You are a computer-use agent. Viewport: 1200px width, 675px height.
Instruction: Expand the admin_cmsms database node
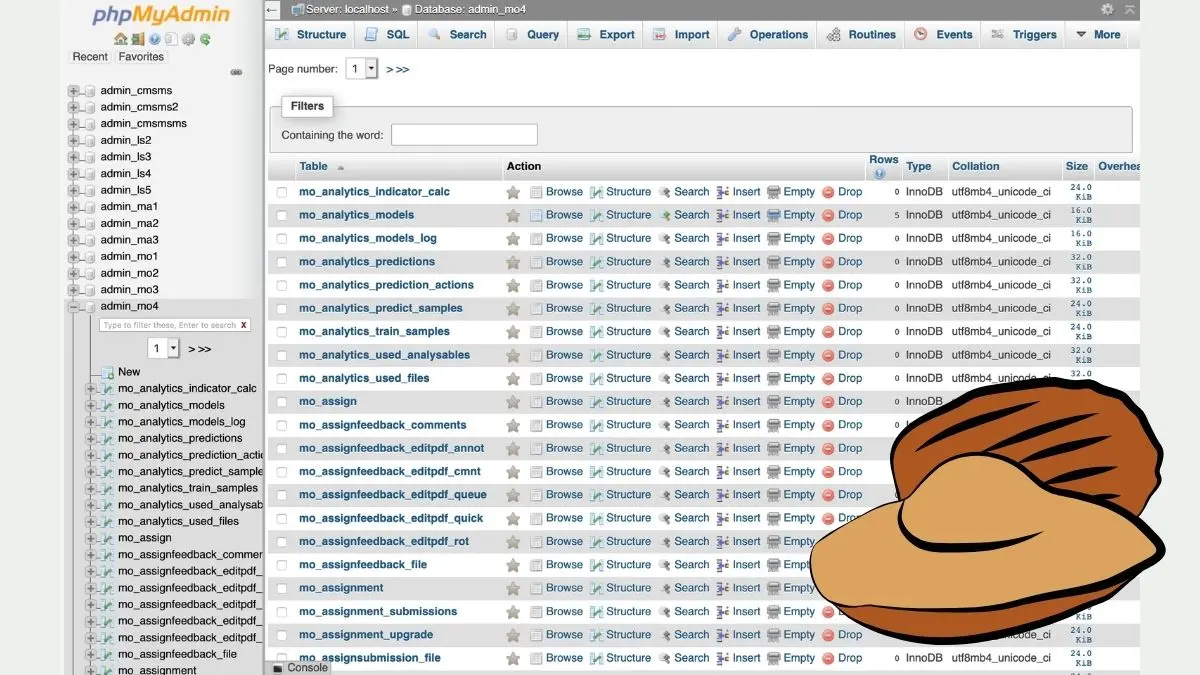[x=73, y=91]
